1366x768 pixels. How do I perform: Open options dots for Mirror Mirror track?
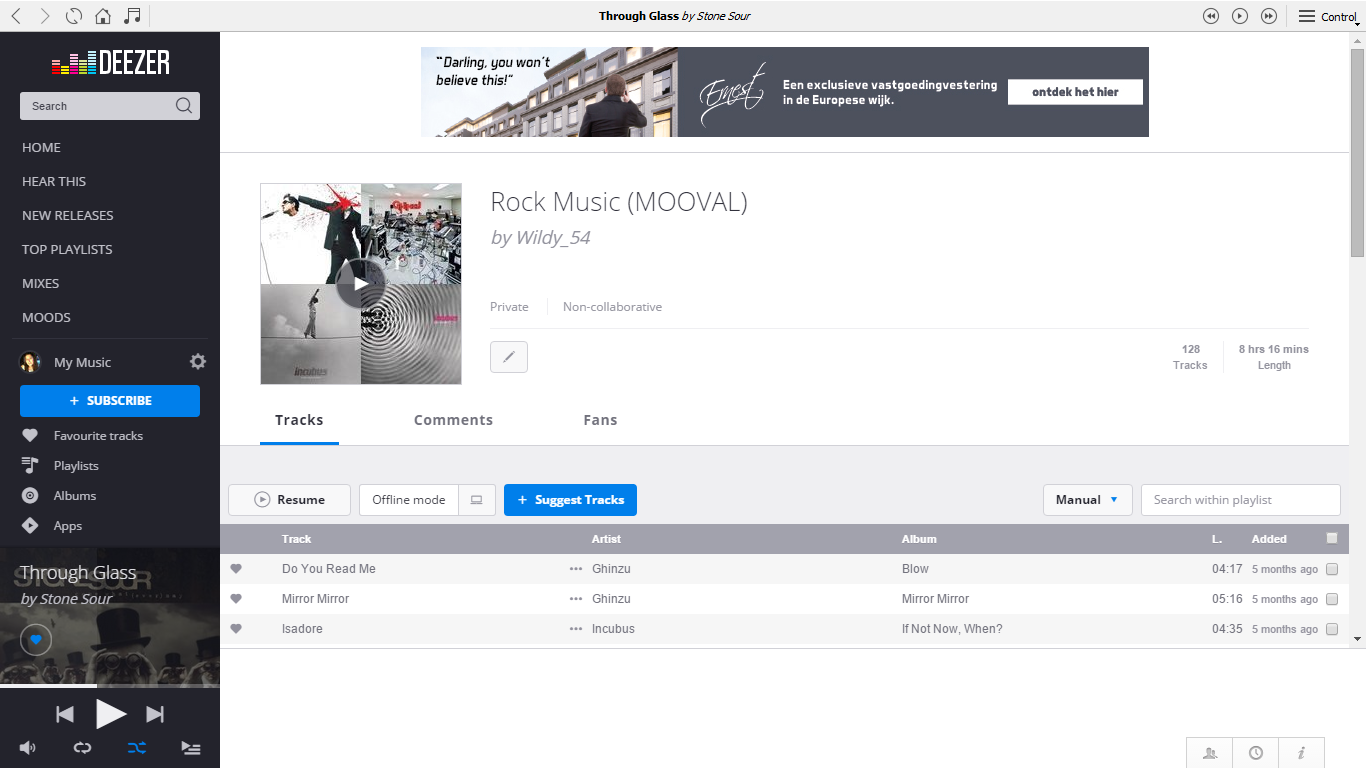(x=575, y=599)
